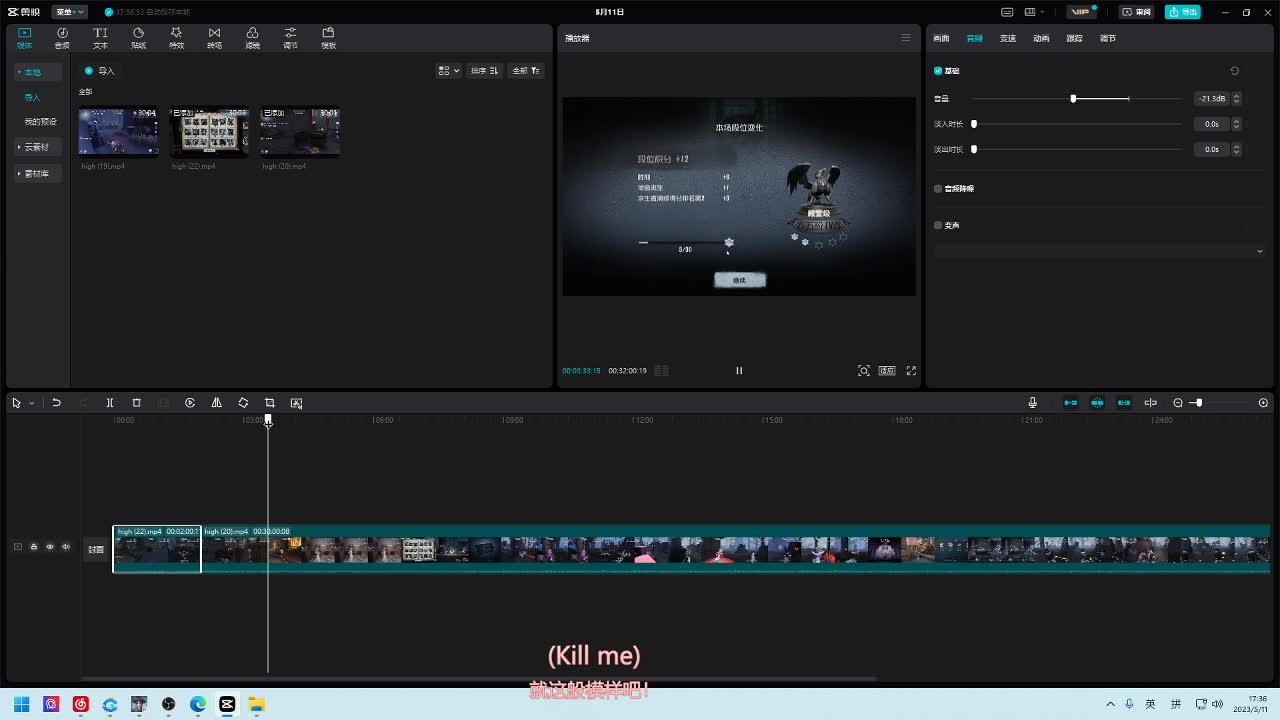Open the 贴纸 (Stickers) tab

138,38
